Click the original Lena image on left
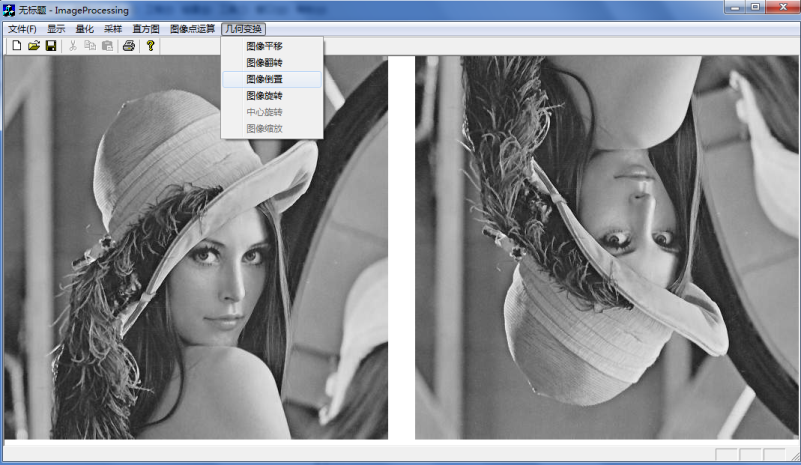This screenshot has width=801, height=465. tap(196, 247)
